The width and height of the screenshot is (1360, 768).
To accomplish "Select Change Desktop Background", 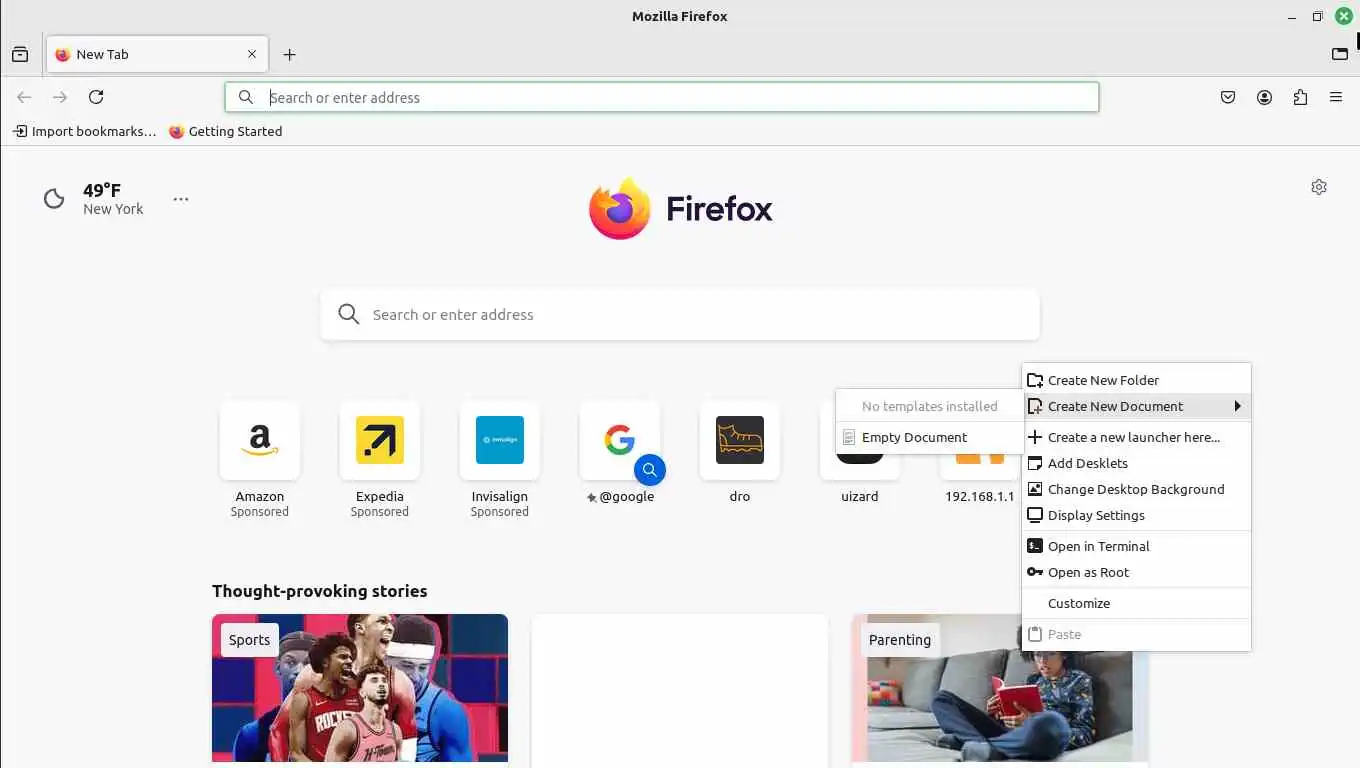I will tap(1136, 489).
